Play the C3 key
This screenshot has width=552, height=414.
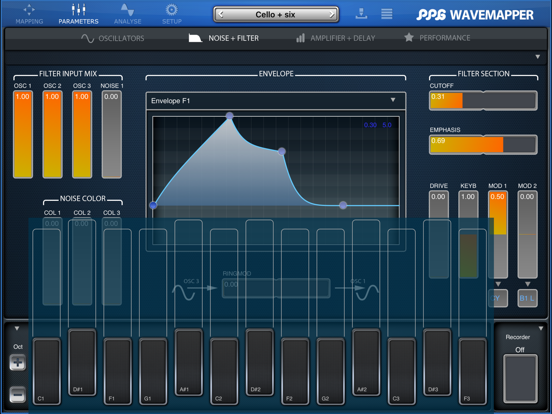[x=402, y=371]
